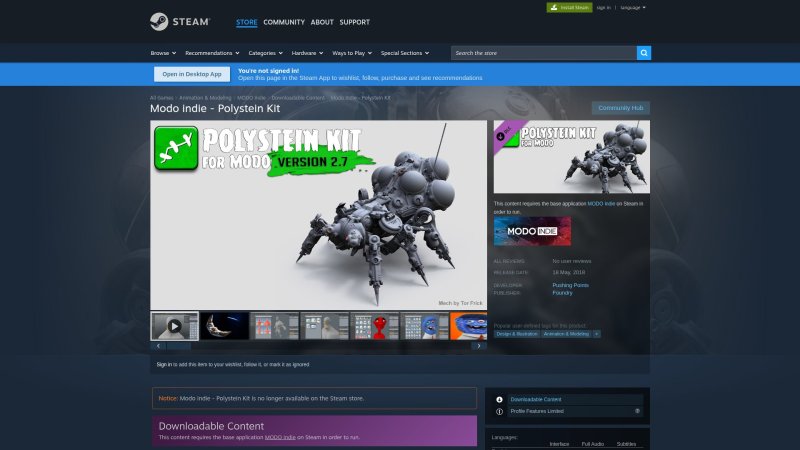
Task: Click Downloadable Content breadcrumb
Action: (x=298, y=98)
